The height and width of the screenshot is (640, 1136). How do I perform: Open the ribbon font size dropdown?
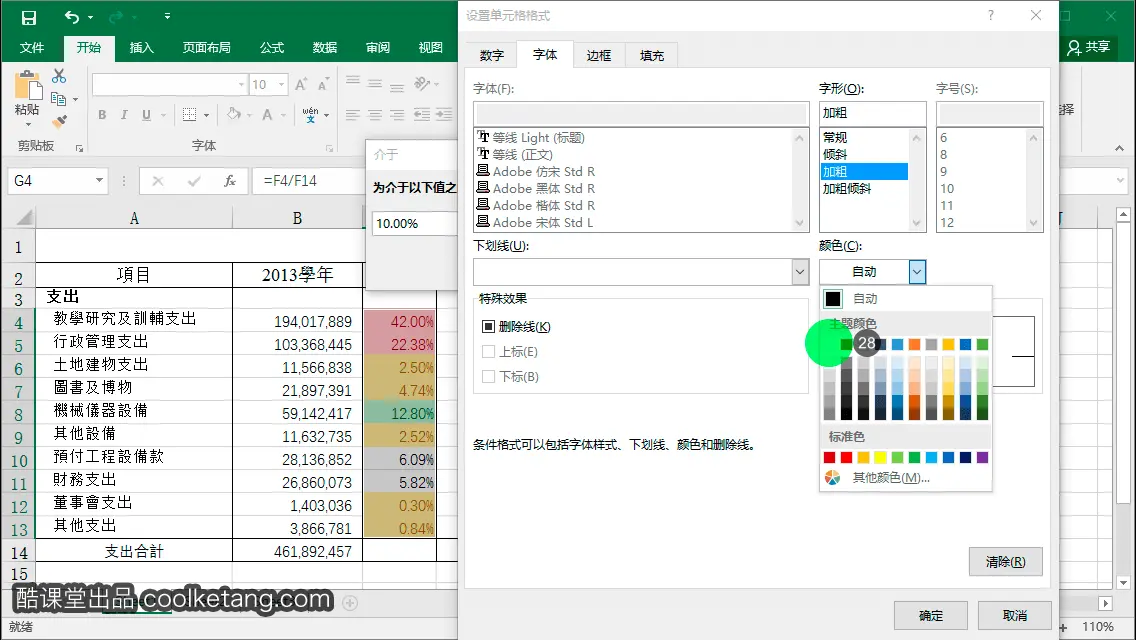282,85
